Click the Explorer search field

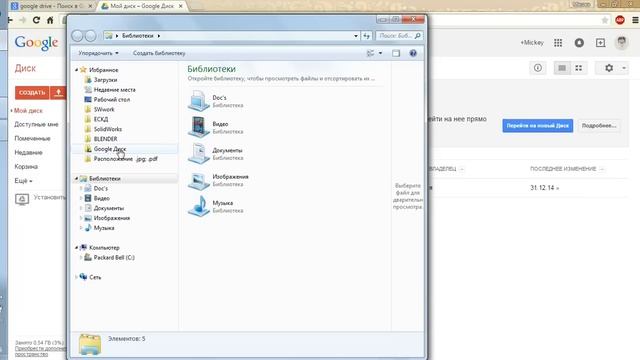point(399,36)
